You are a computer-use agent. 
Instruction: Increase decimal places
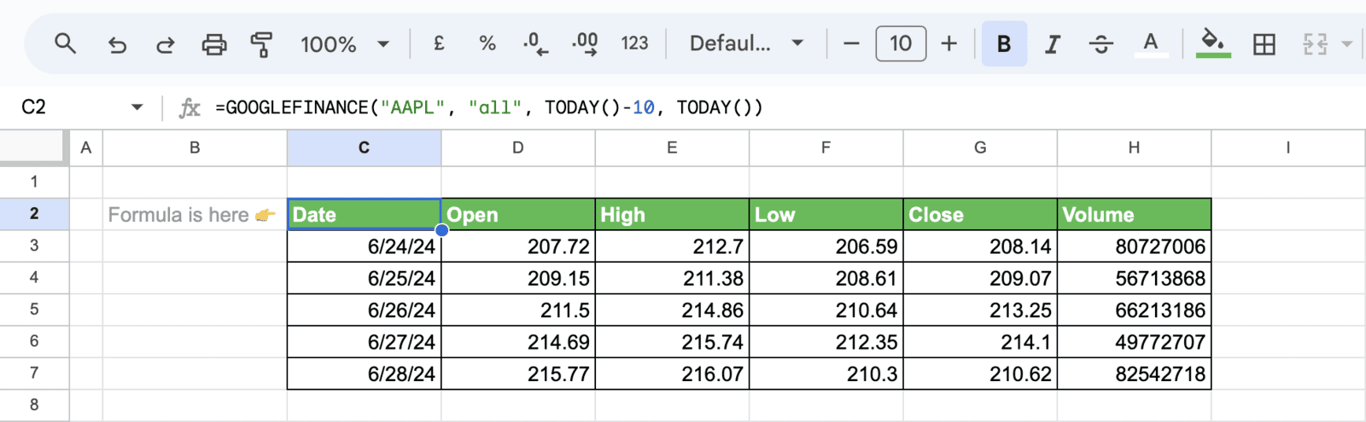point(585,44)
